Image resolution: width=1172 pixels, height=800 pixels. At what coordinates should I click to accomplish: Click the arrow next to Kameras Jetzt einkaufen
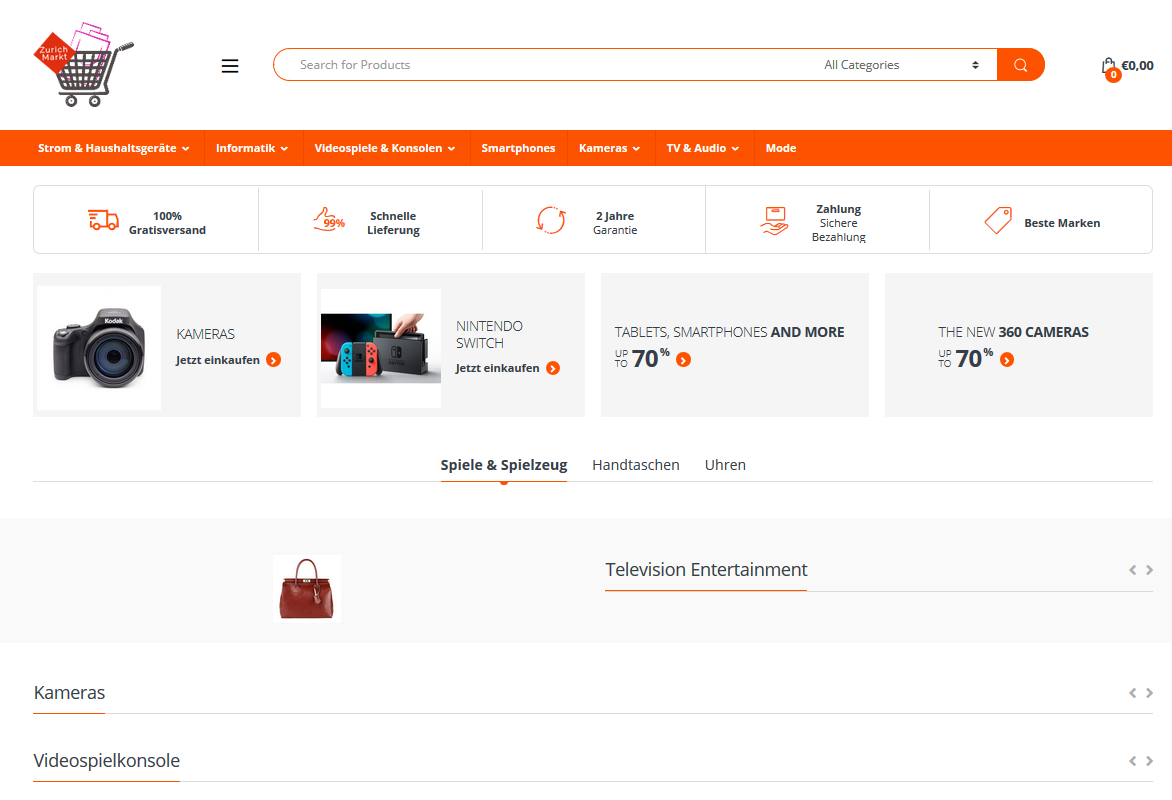pos(274,360)
